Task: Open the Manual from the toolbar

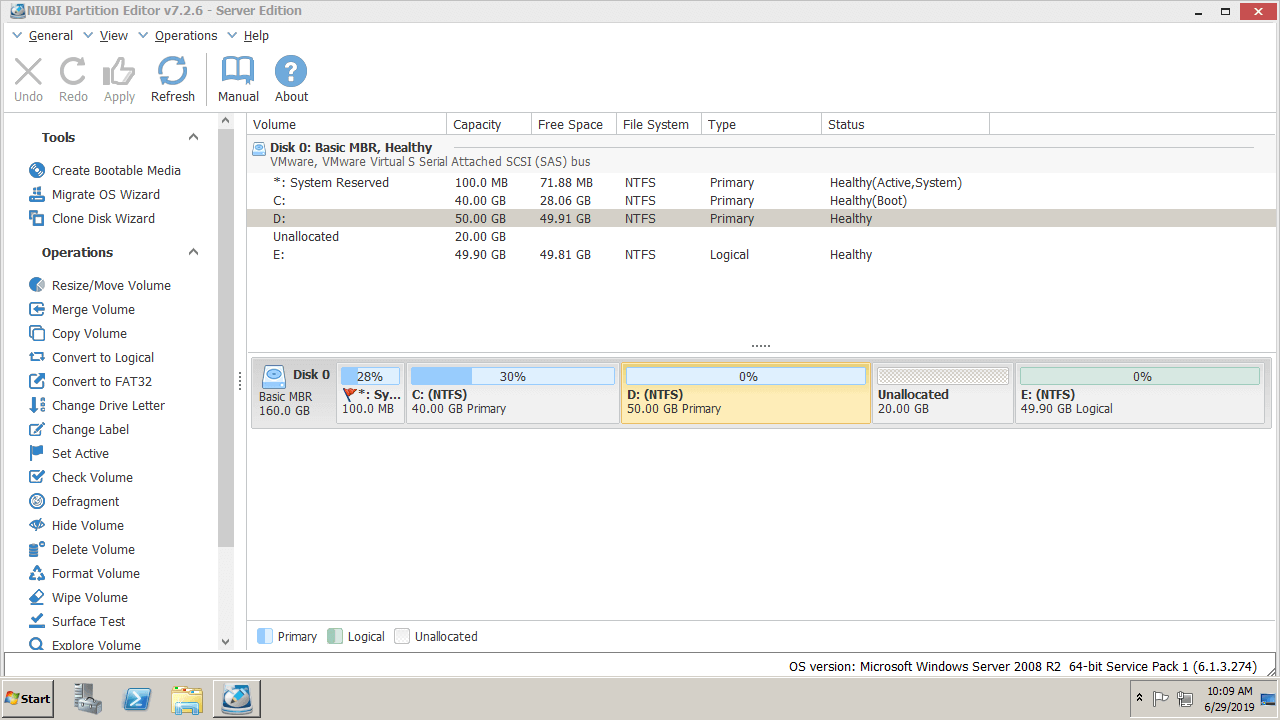Action: [237, 78]
